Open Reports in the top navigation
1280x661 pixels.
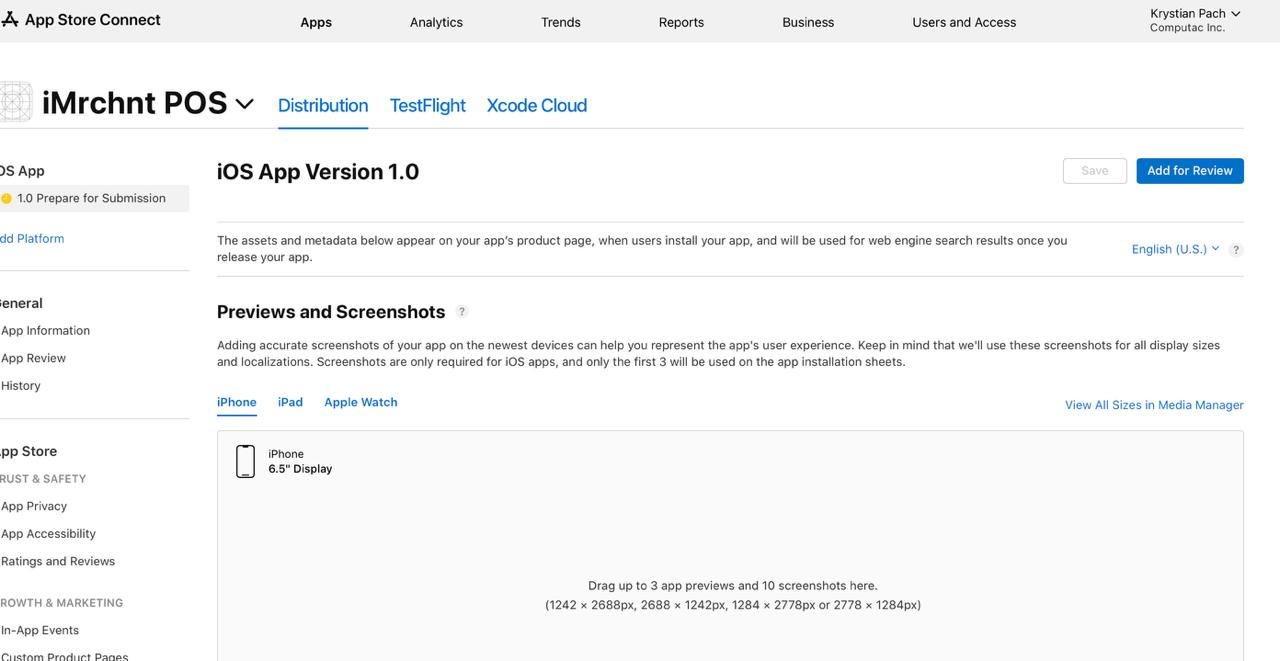[x=681, y=22]
